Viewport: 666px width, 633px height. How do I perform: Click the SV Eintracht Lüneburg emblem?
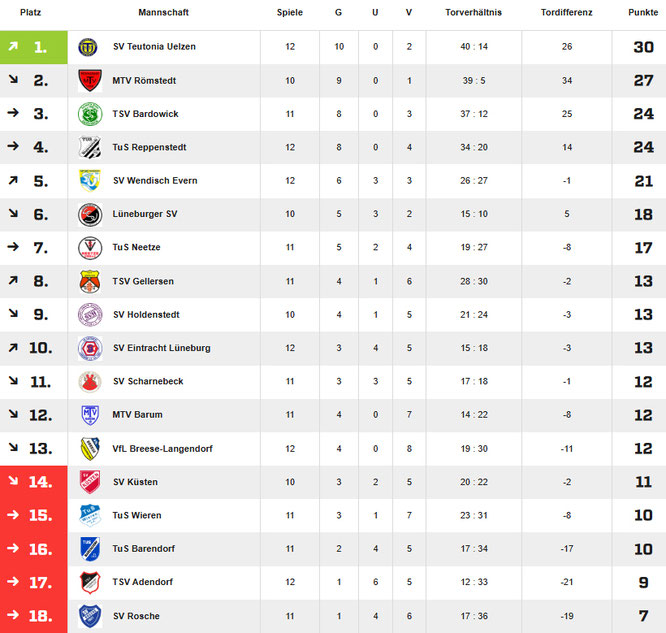90,348
